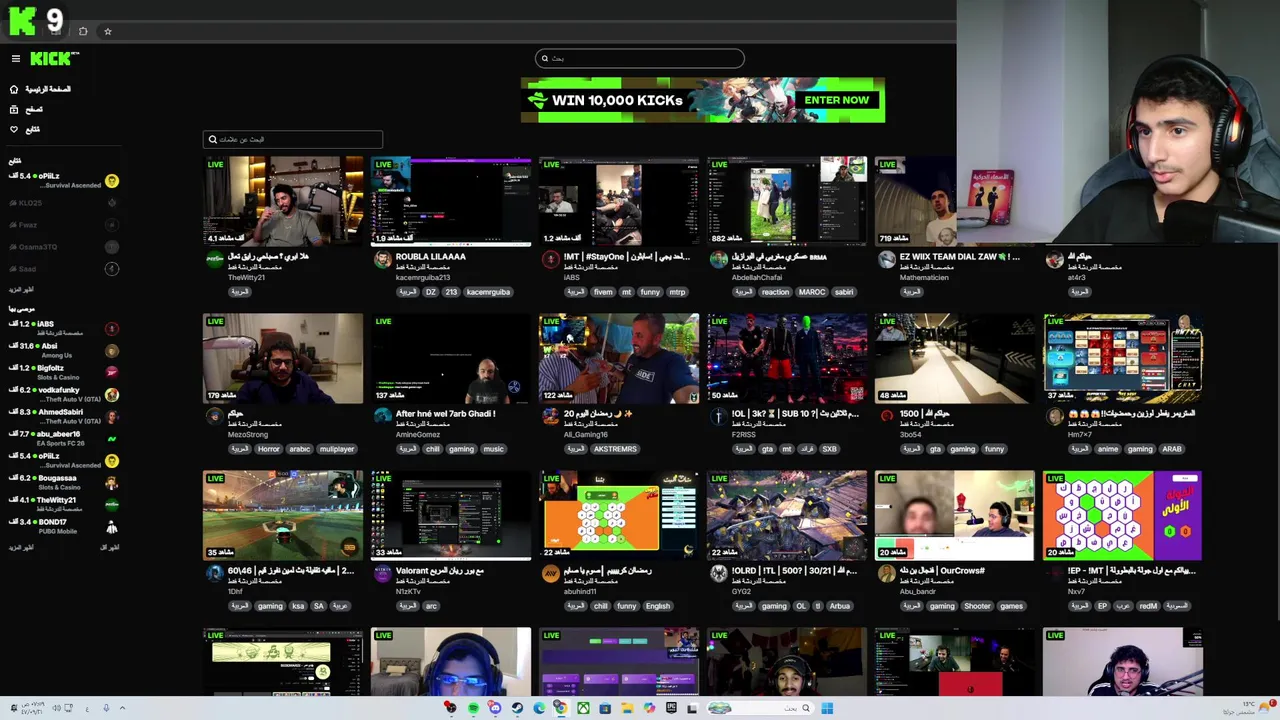Open the WIN 10,000 KICKs banner
Screen dimensions: 1280x720
click(702, 100)
